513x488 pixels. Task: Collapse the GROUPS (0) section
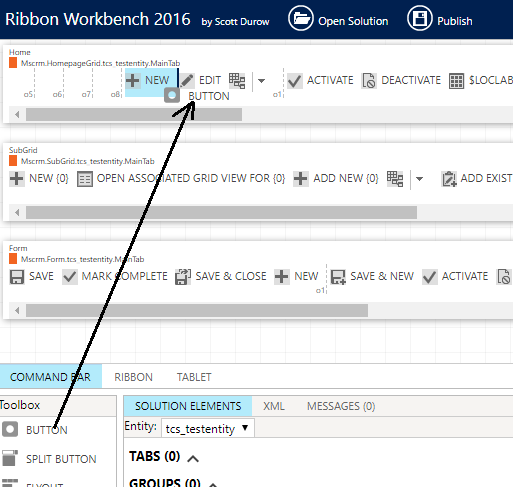tap(213, 485)
